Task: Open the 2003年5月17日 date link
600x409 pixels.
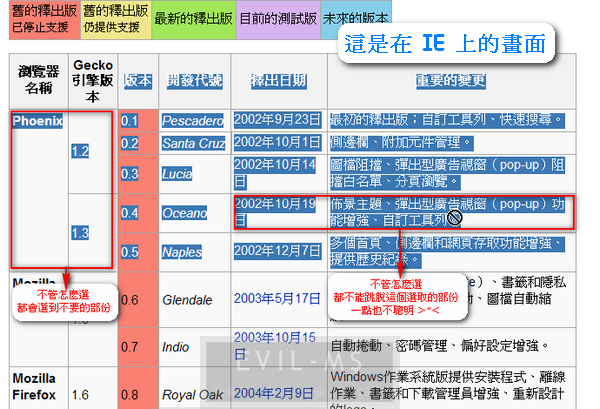Action: pos(277,298)
